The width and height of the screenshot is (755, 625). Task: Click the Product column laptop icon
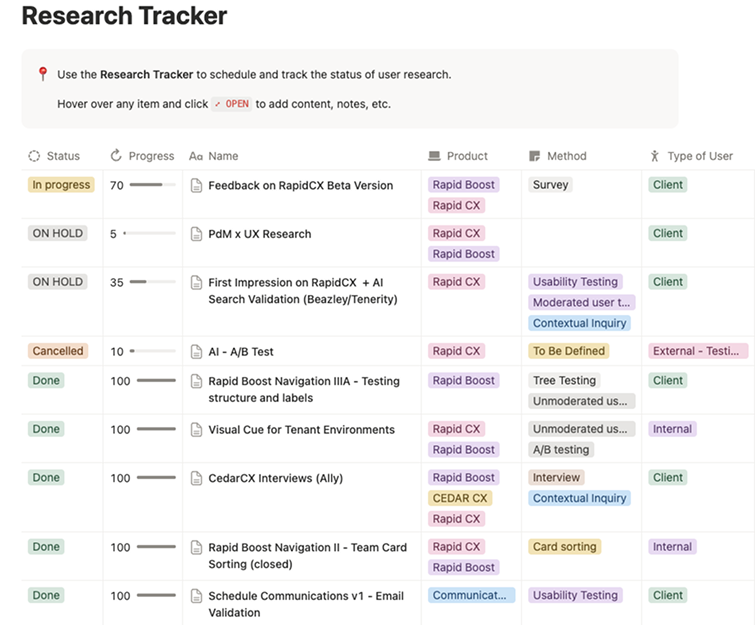(x=434, y=156)
